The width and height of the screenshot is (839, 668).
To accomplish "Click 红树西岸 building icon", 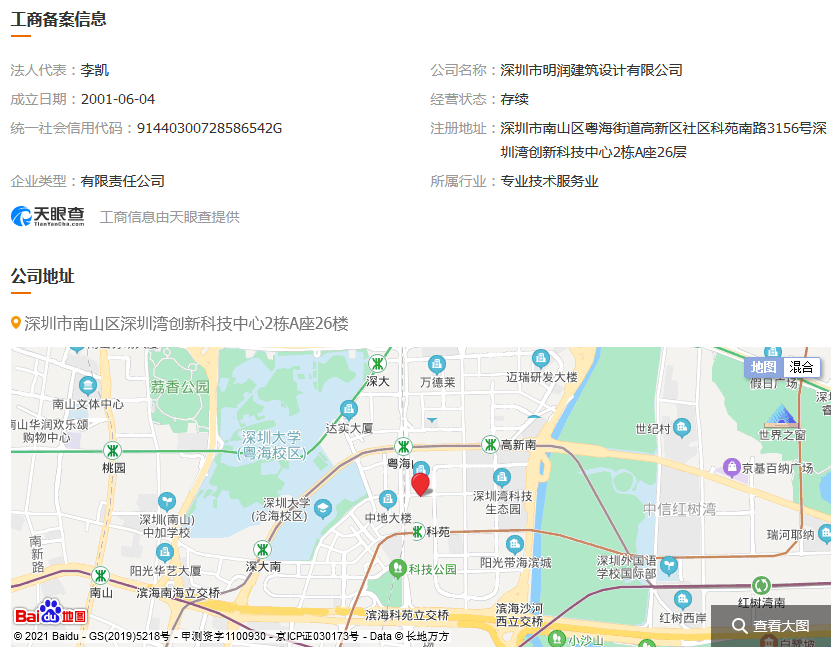I will pyautogui.click(x=682, y=599).
